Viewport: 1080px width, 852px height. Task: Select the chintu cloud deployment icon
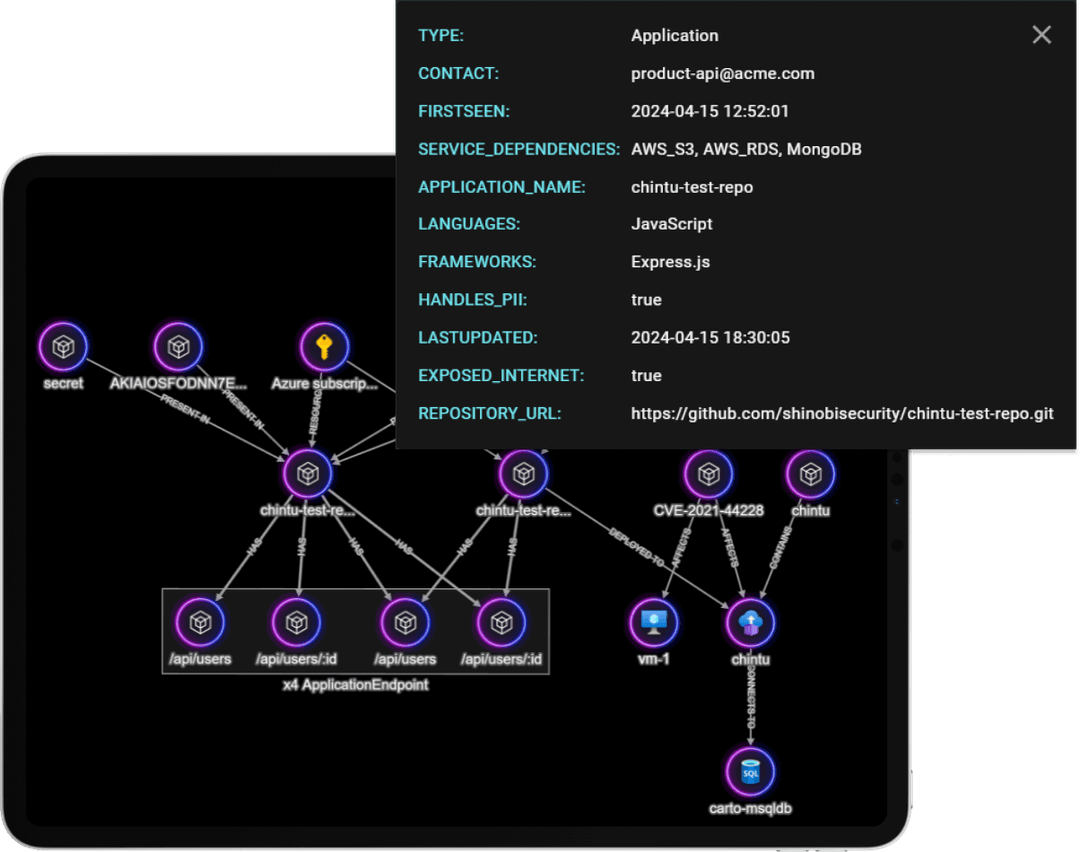tap(750, 622)
